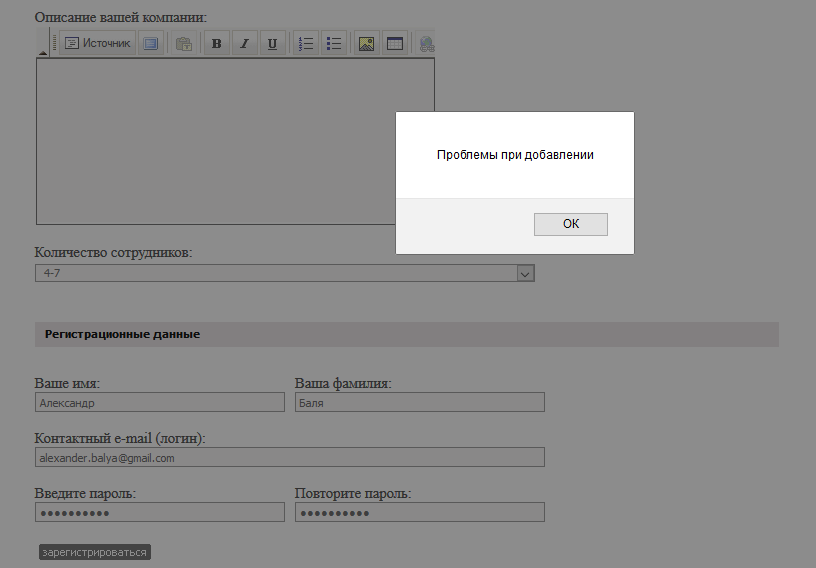Viewport: 816px width, 568px height.
Task: Click the Ваше имя input field
Action: coord(160,402)
